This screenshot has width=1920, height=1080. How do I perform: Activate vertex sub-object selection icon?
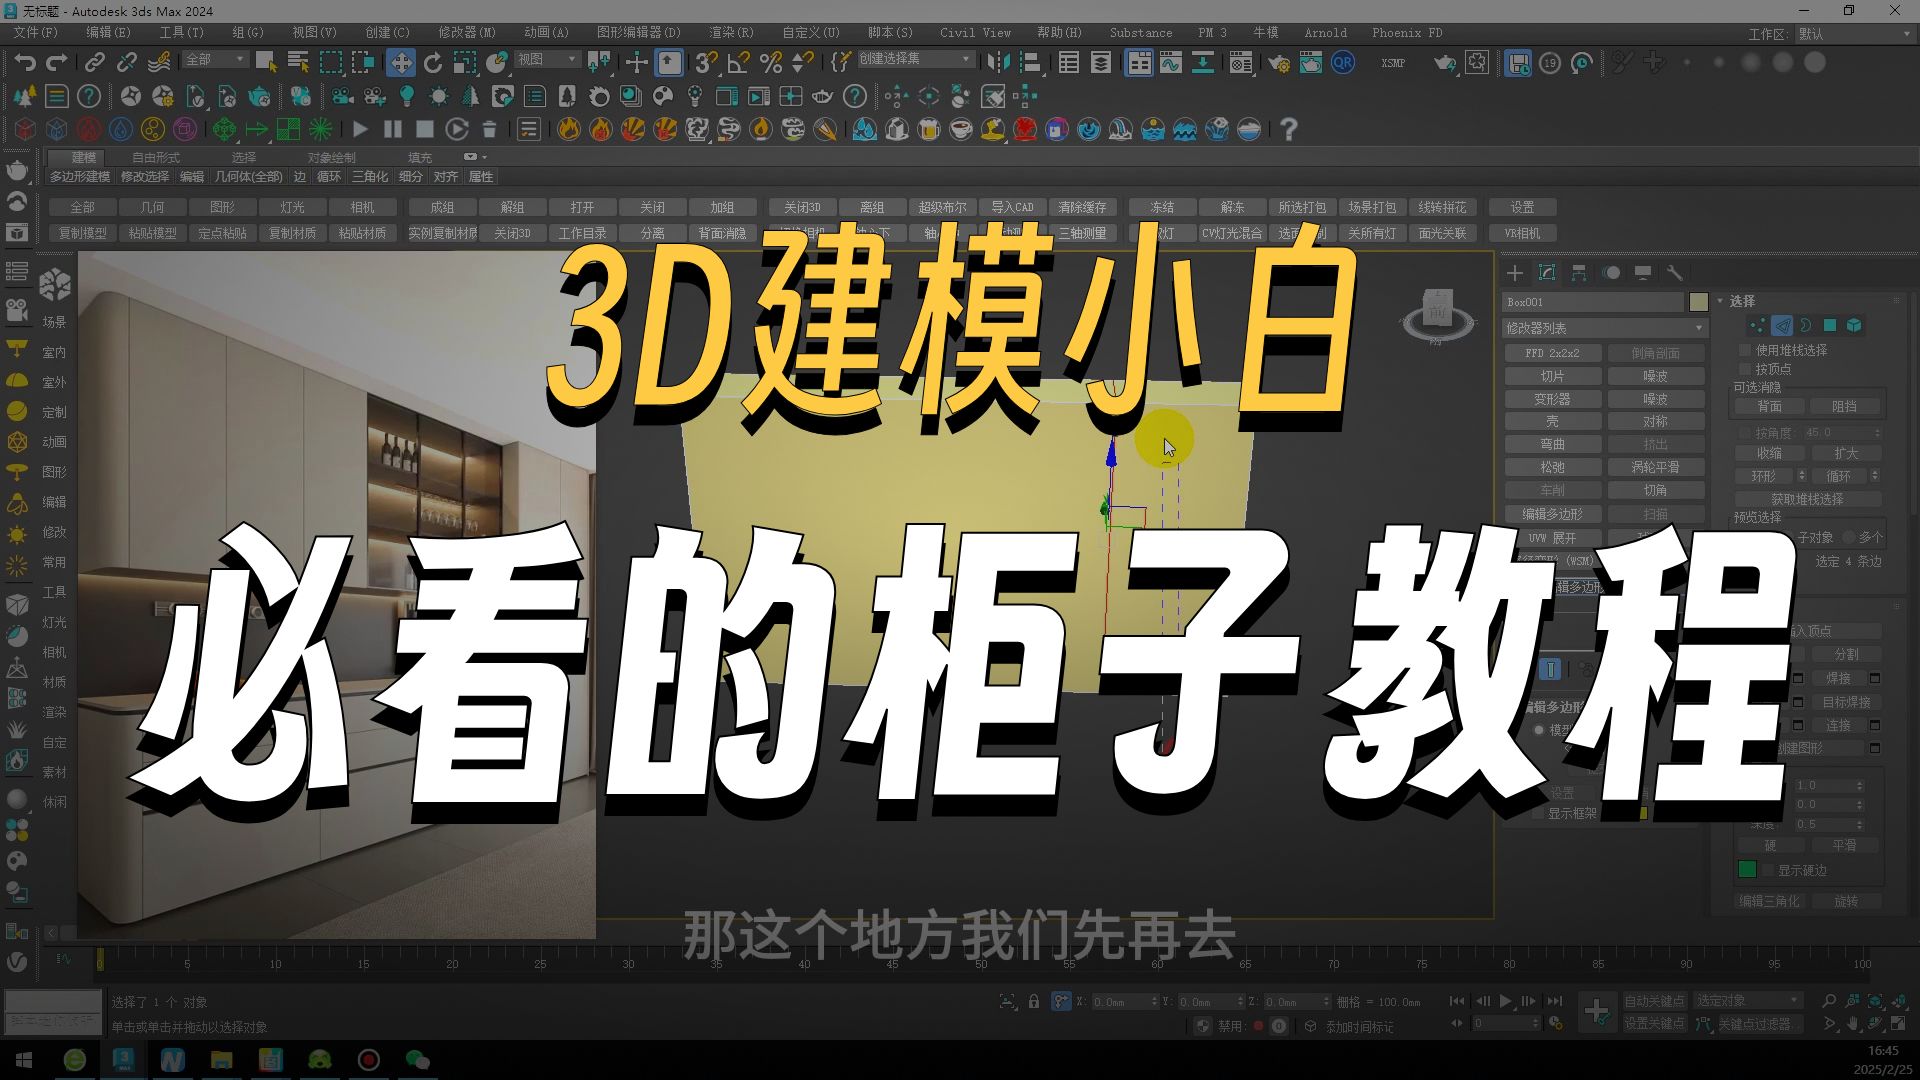click(x=1758, y=325)
